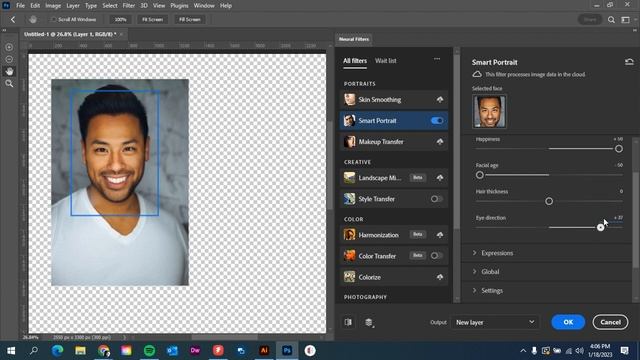640x360 pixels.
Task: Open the Plugins menu
Action: coord(180,6)
